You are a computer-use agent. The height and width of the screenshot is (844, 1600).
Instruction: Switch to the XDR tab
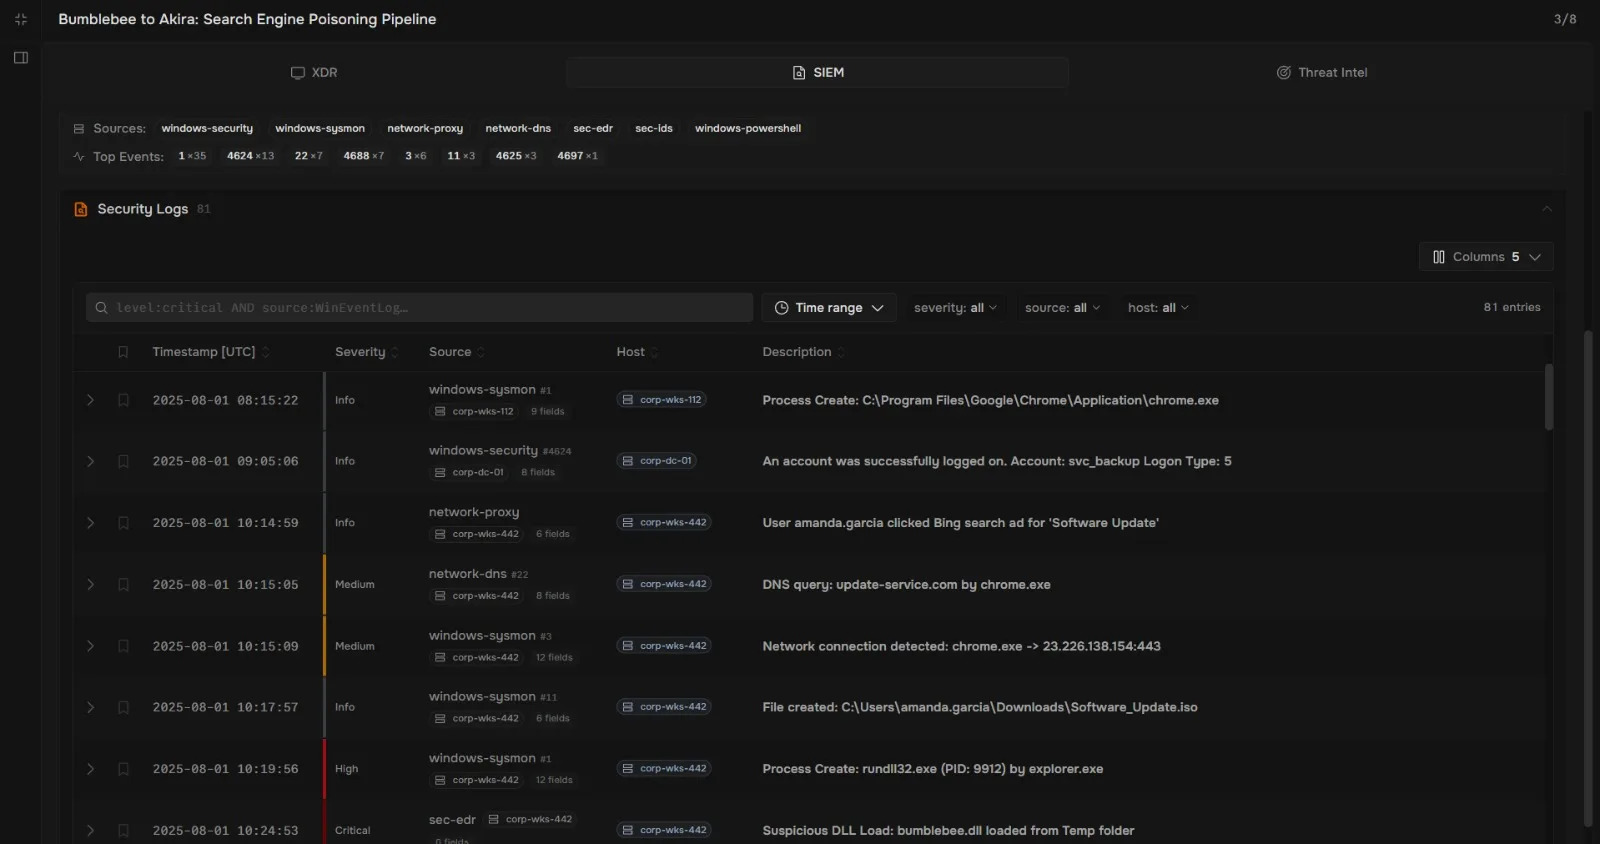point(314,73)
